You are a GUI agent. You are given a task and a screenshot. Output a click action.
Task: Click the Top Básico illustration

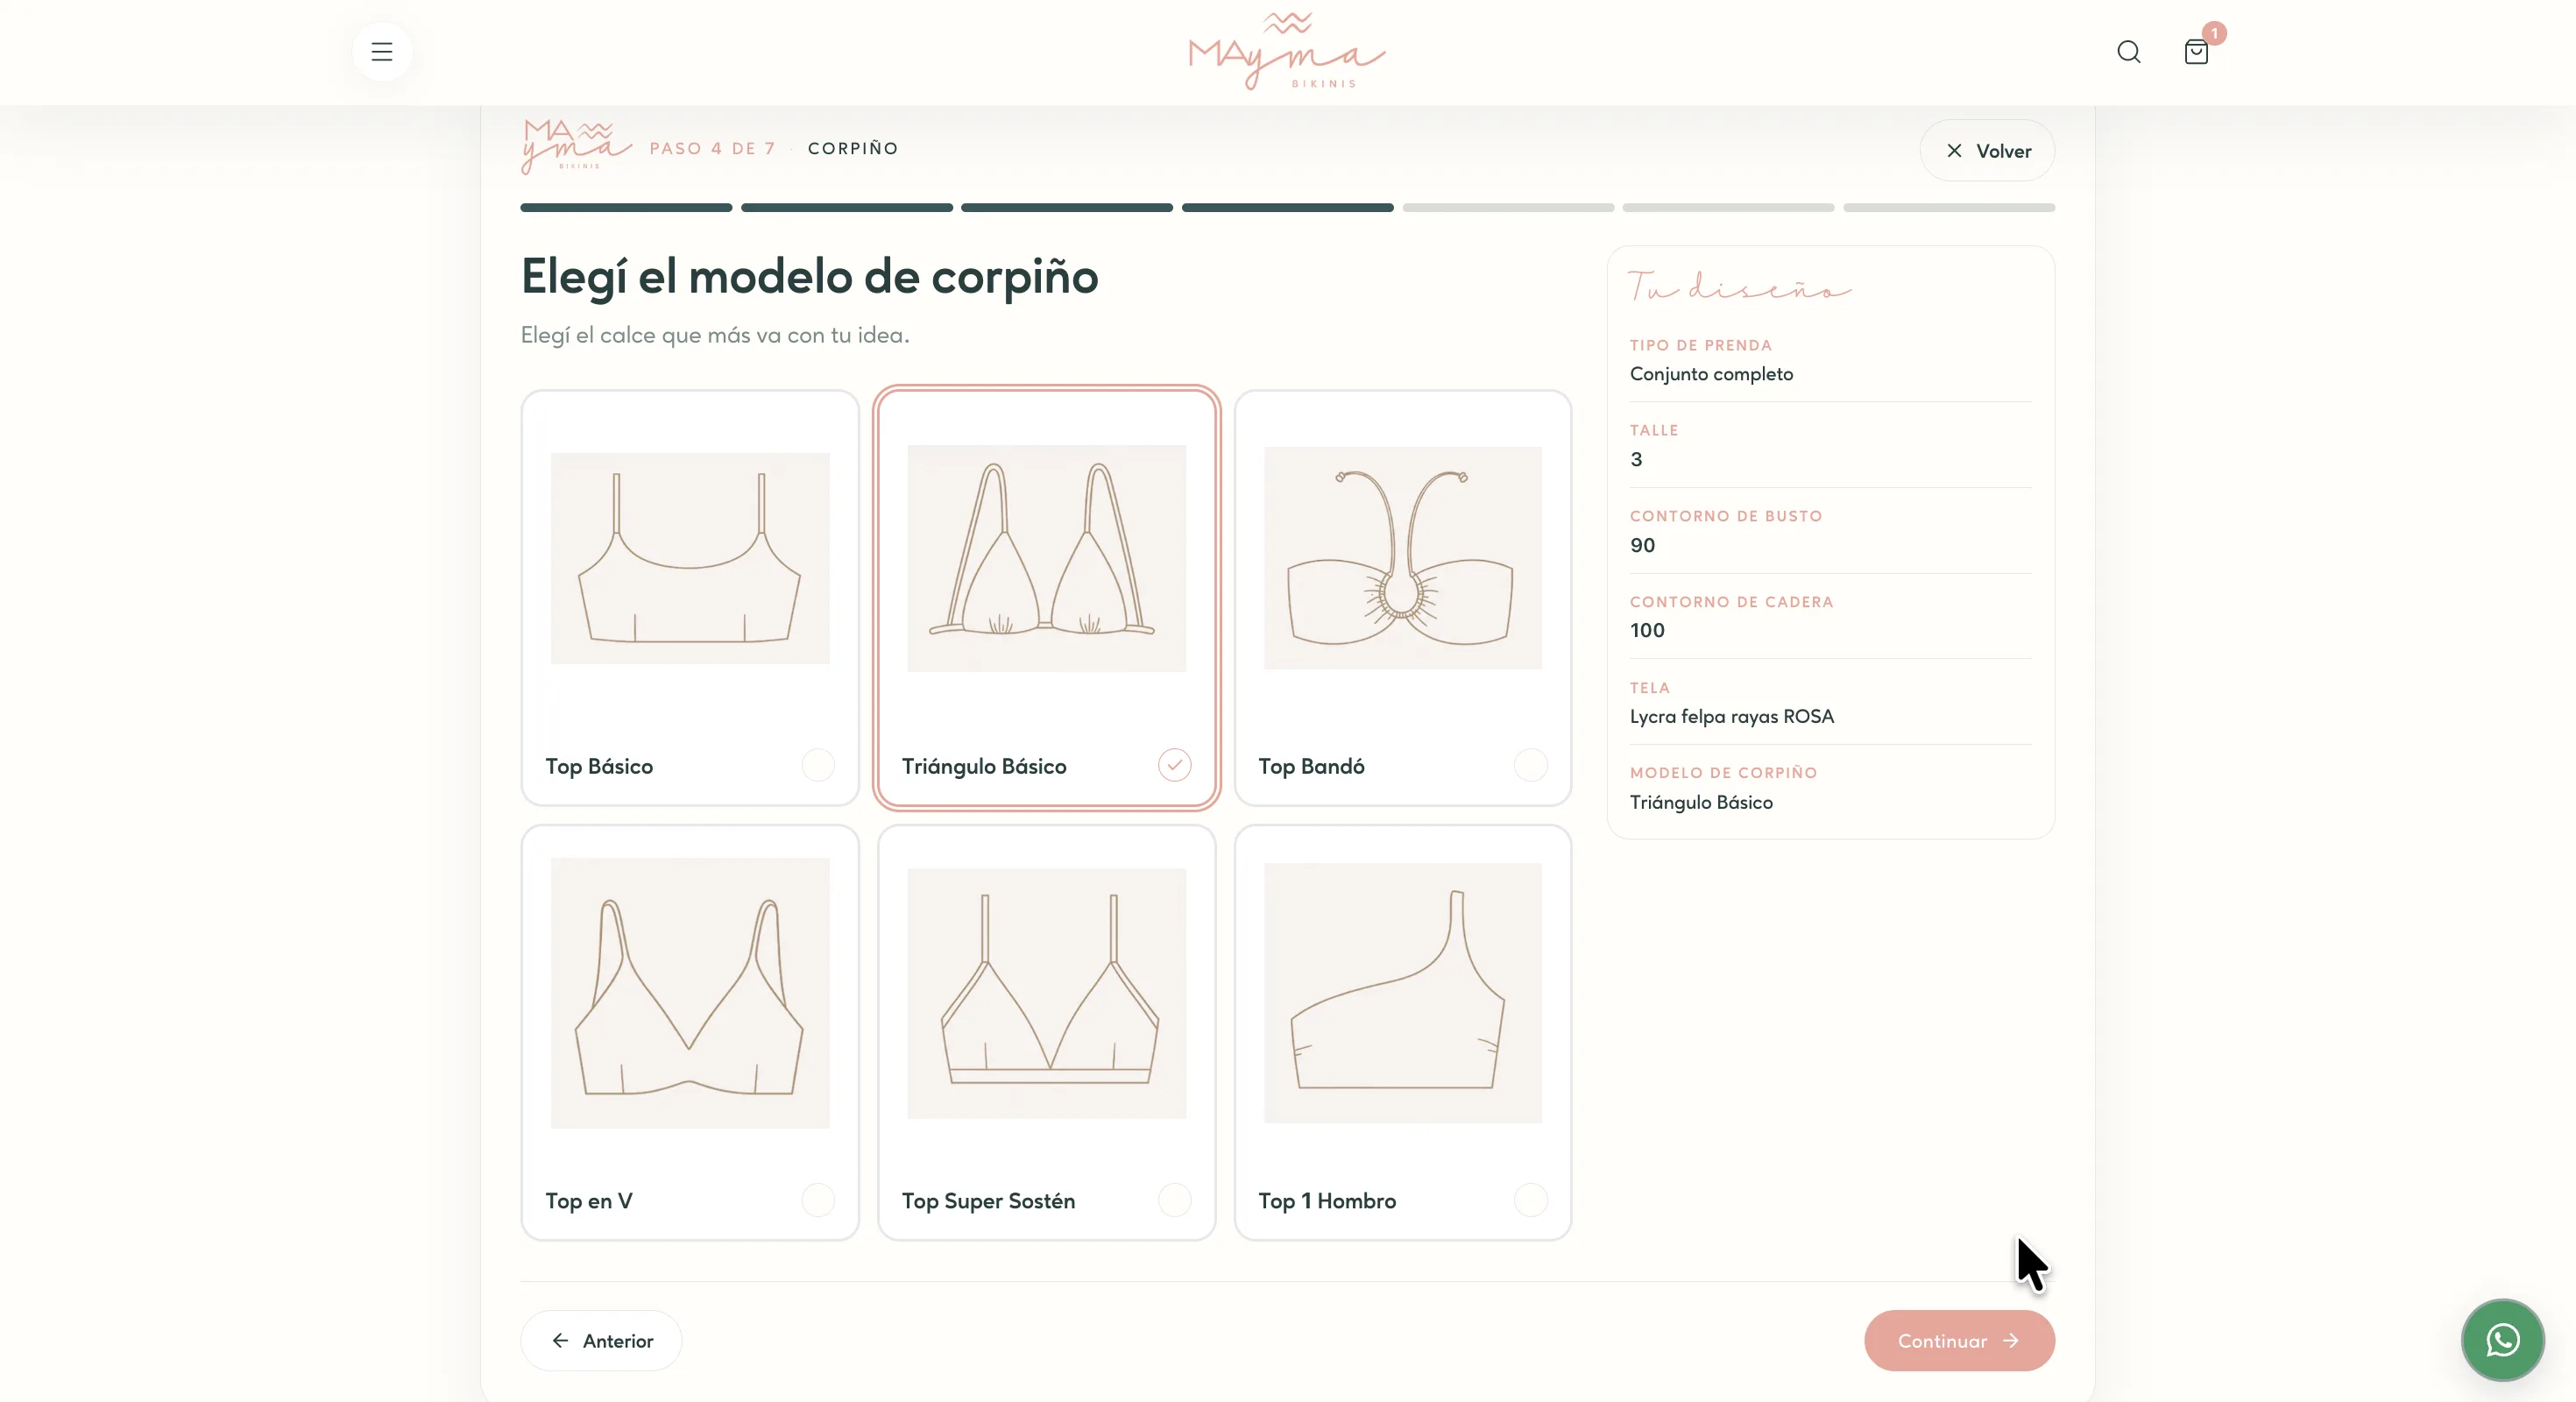[690, 558]
